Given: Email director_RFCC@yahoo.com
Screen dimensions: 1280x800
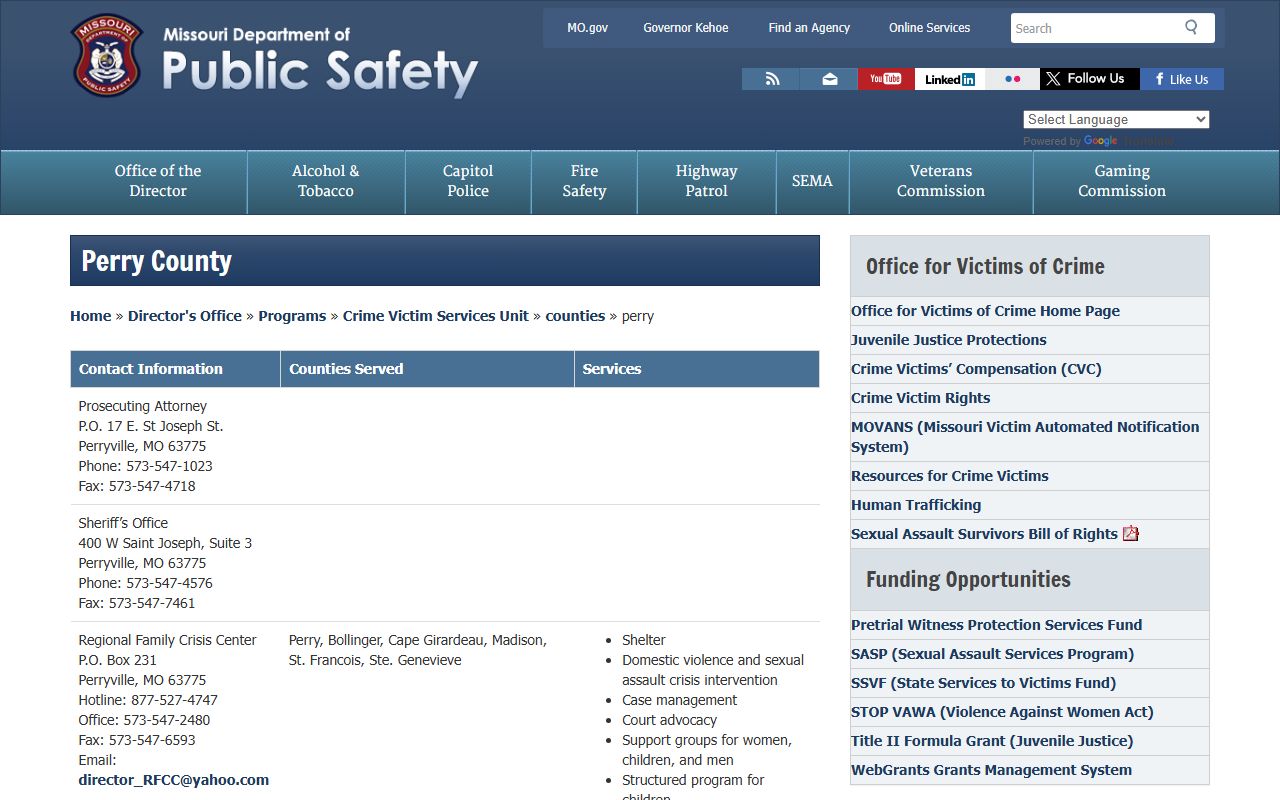Looking at the screenshot, I should click(174, 780).
